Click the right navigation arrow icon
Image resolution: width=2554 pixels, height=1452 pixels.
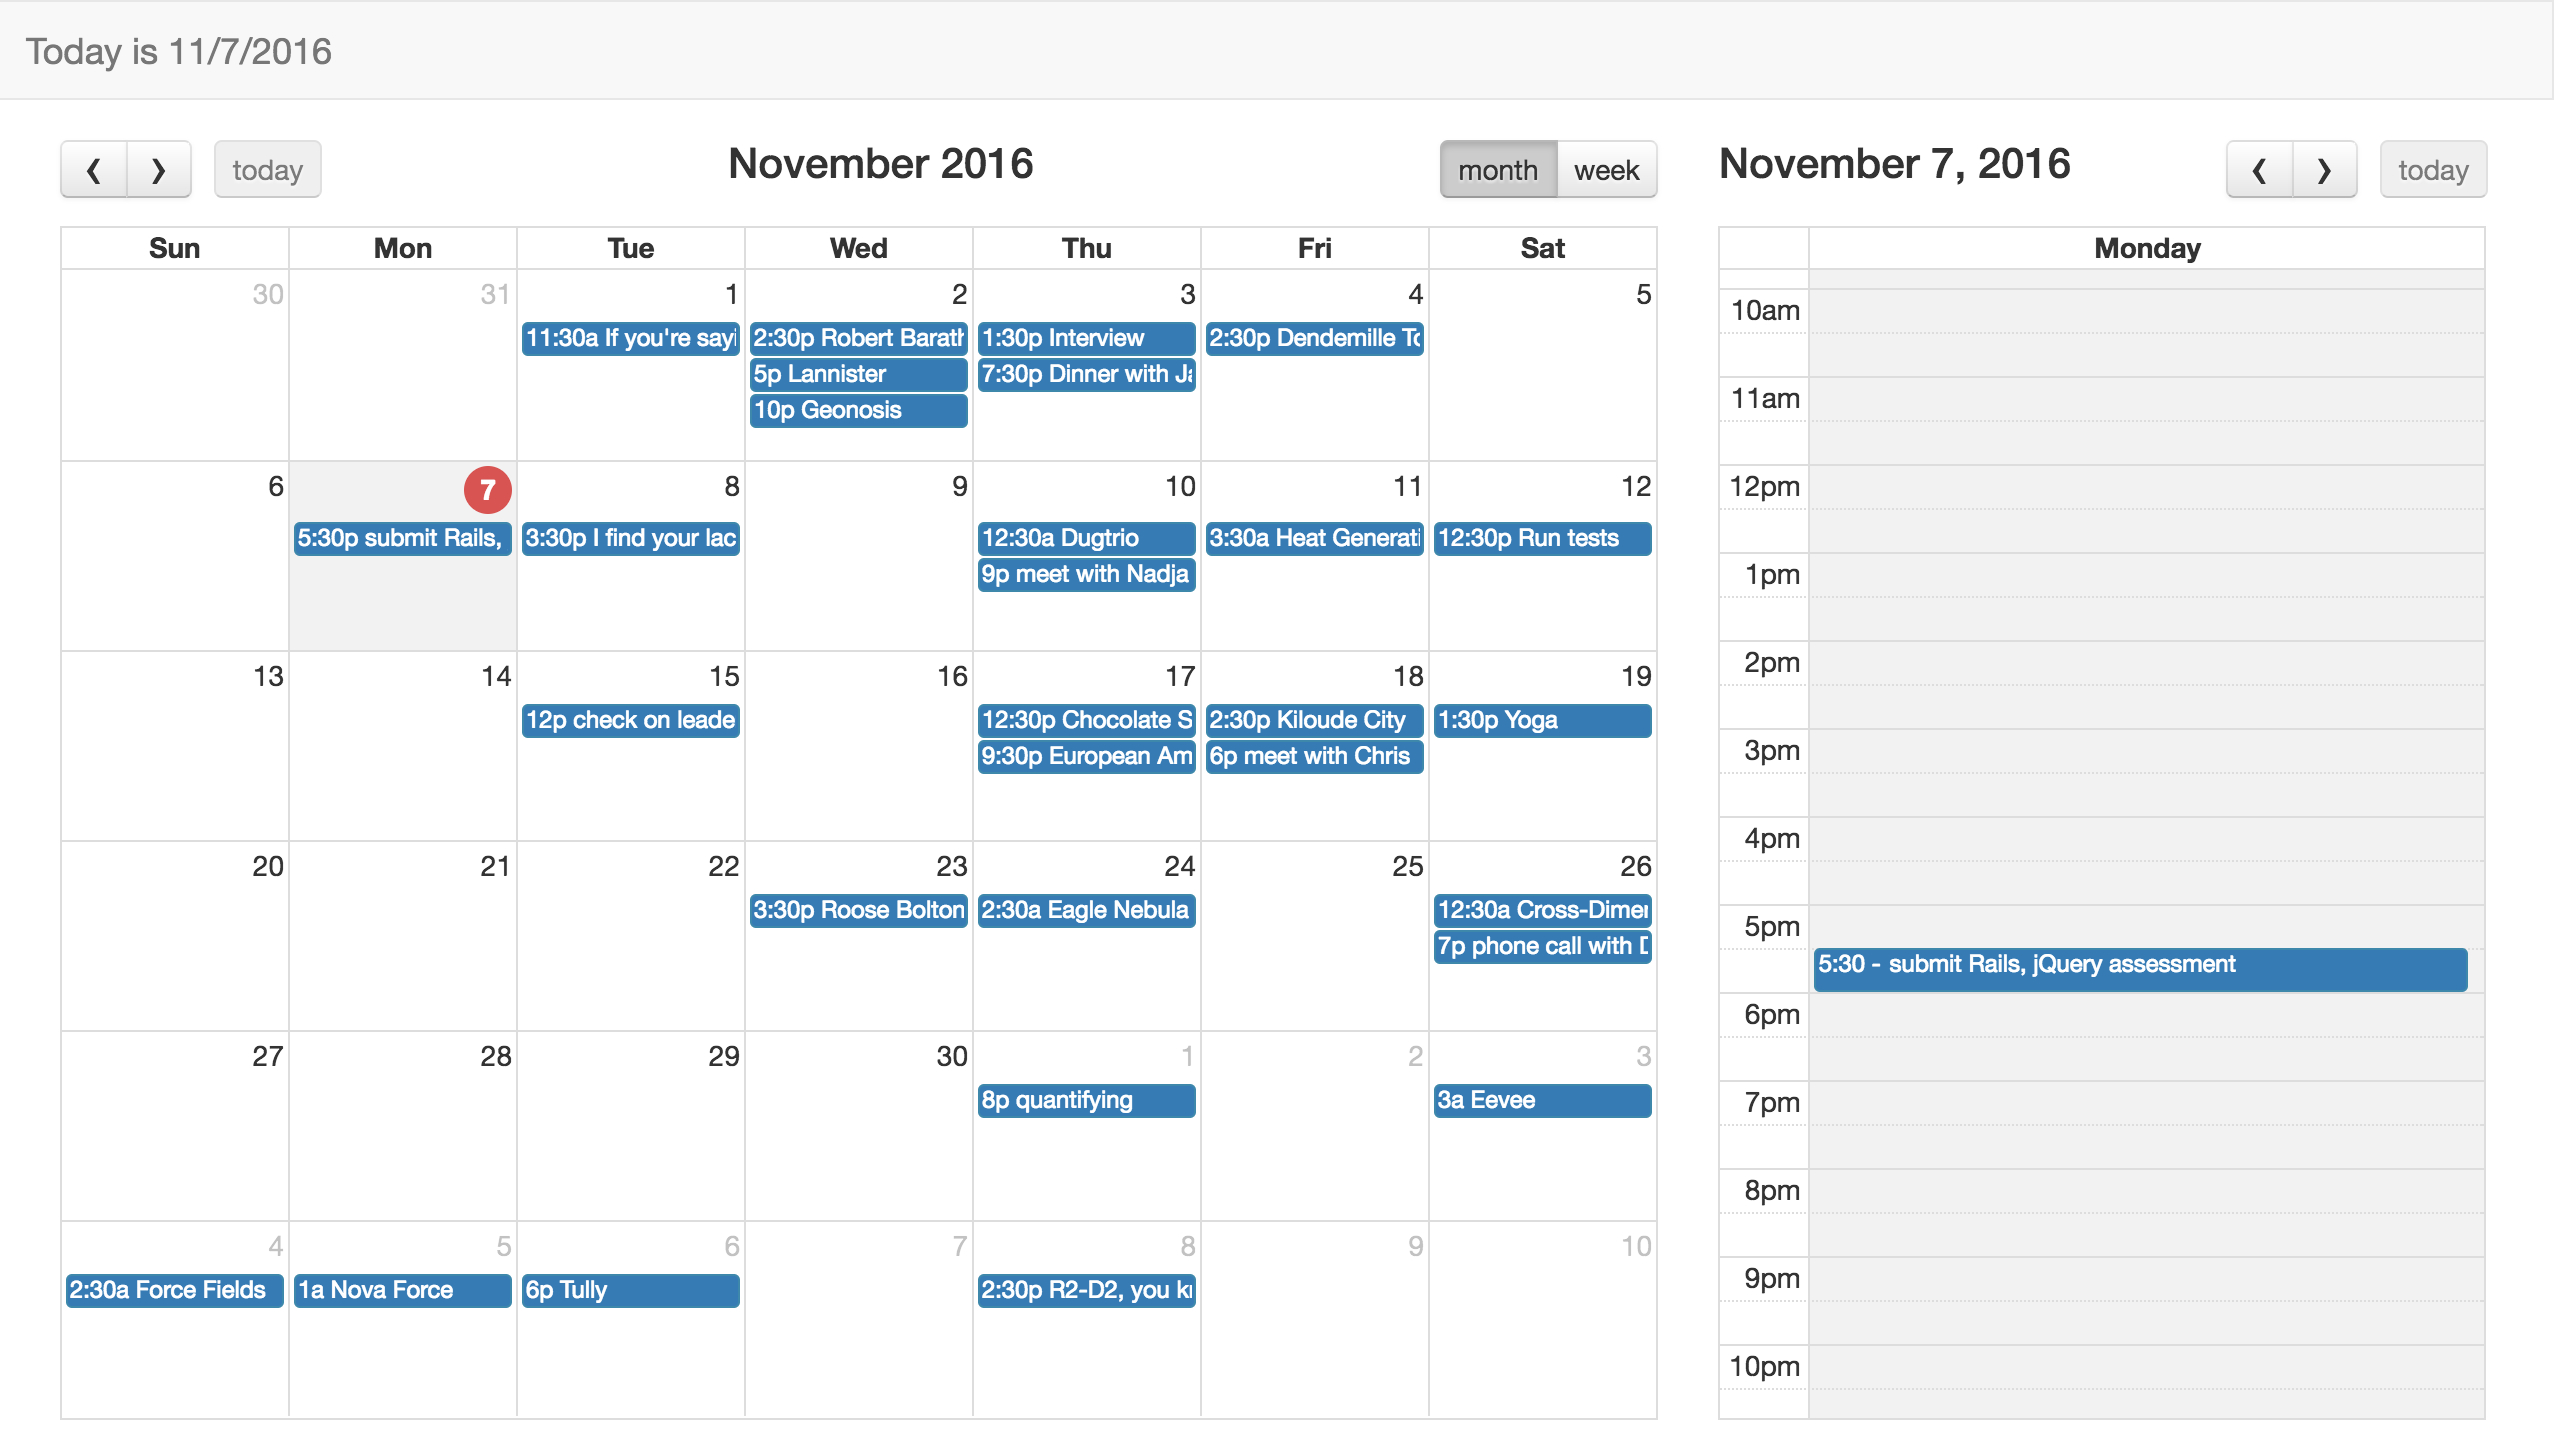click(x=160, y=168)
